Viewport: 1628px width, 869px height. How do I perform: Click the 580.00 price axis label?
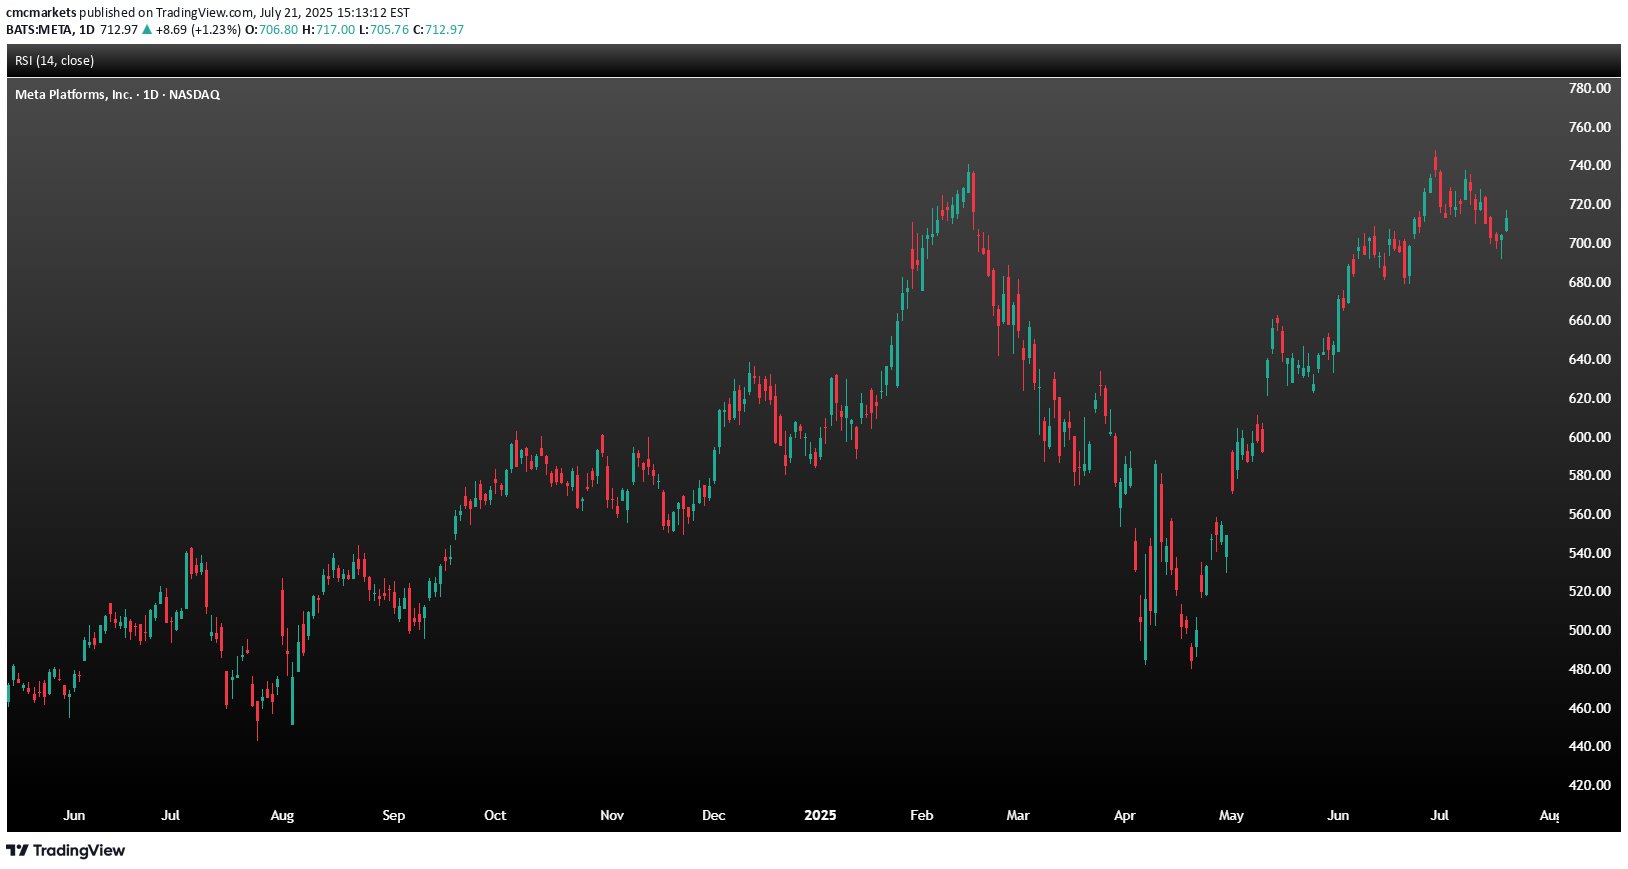[x=1590, y=475]
